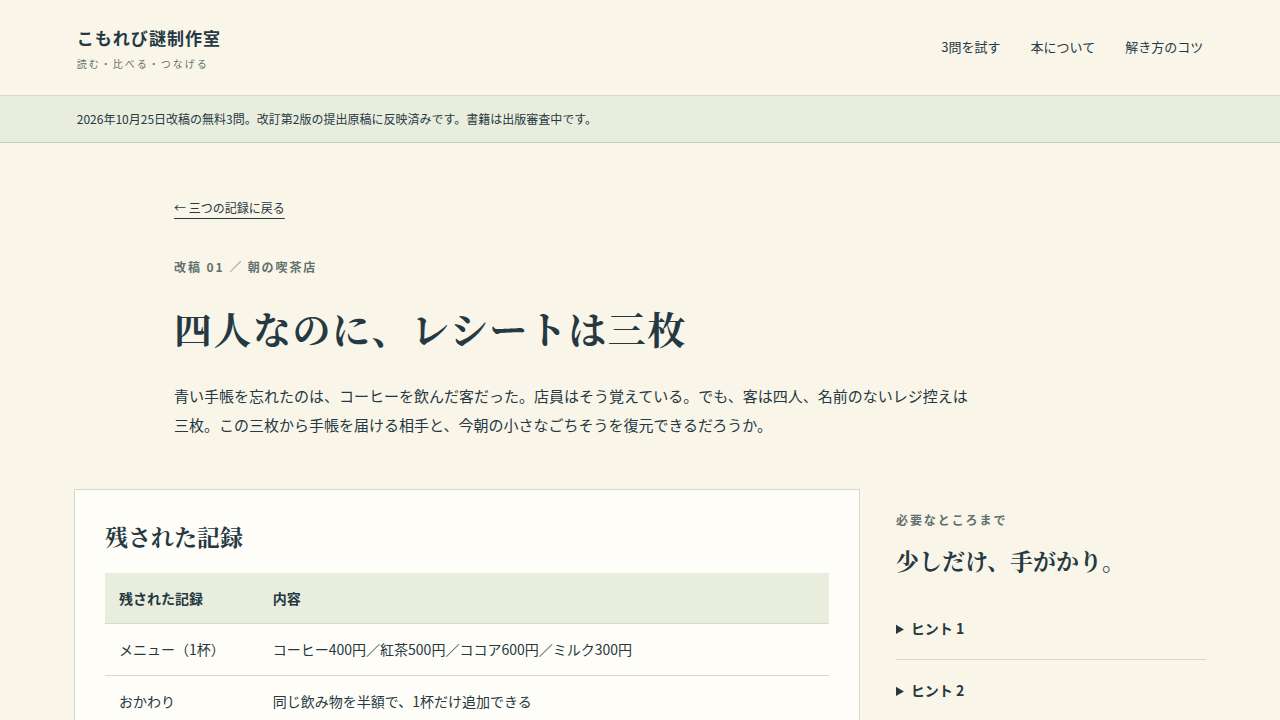Image resolution: width=1280 pixels, height=720 pixels.
Task: Click the 残された記録 table column header
Action: pyautogui.click(x=161, y=599)
